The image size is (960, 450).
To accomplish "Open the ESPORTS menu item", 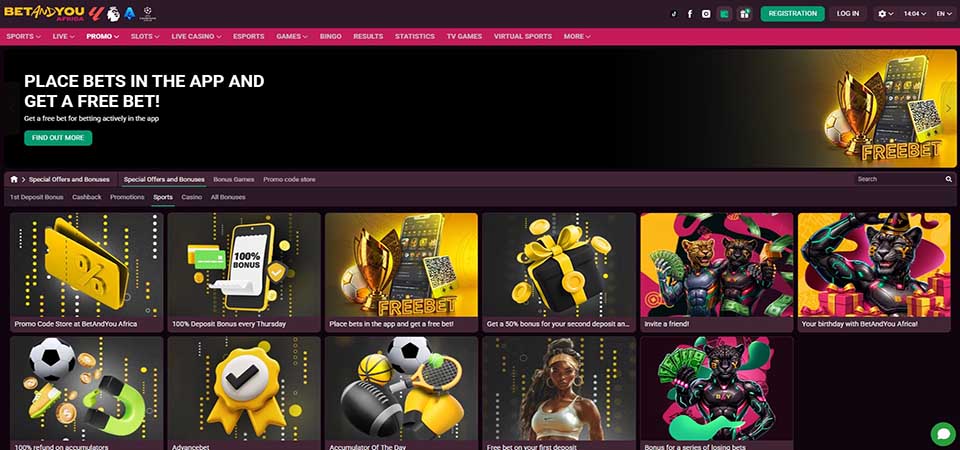I will [x=249, y=37].
